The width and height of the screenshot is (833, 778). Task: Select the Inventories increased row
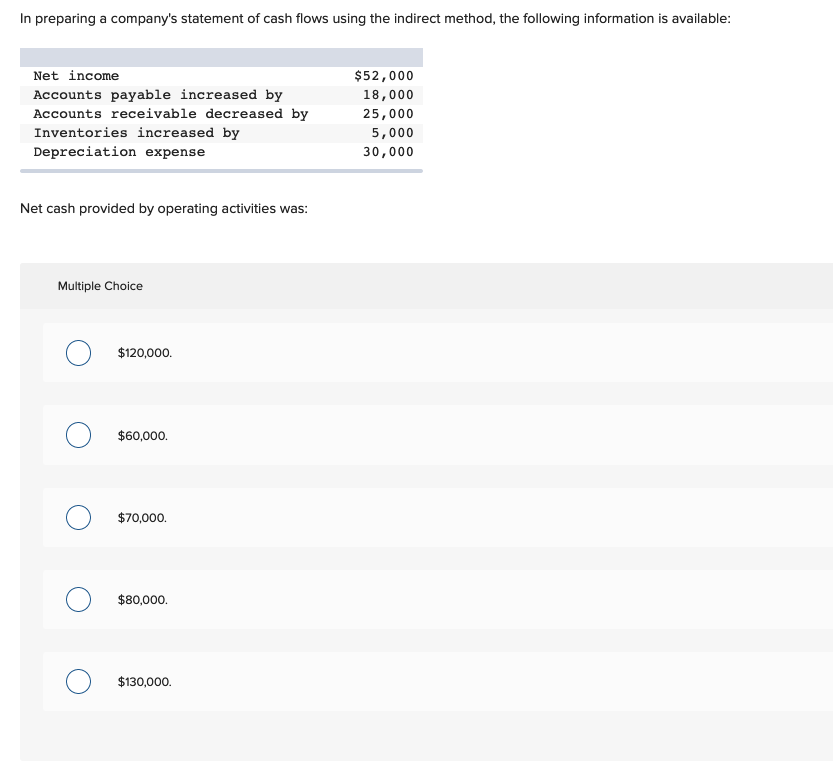[220, 132]
